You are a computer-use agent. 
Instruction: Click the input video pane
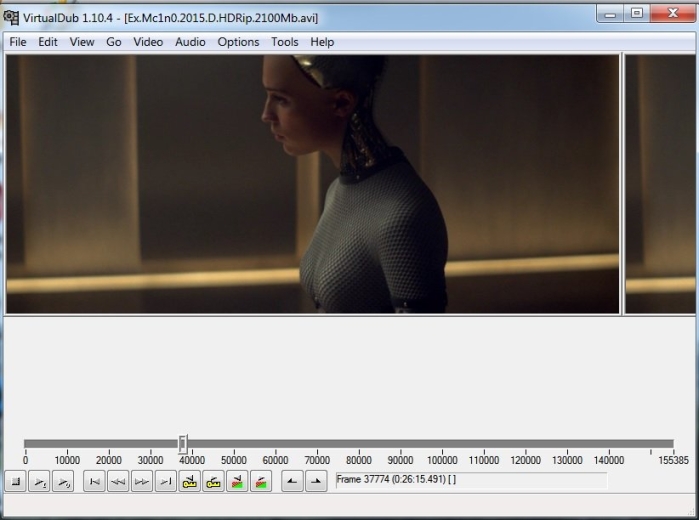click(x=312, y=184)
